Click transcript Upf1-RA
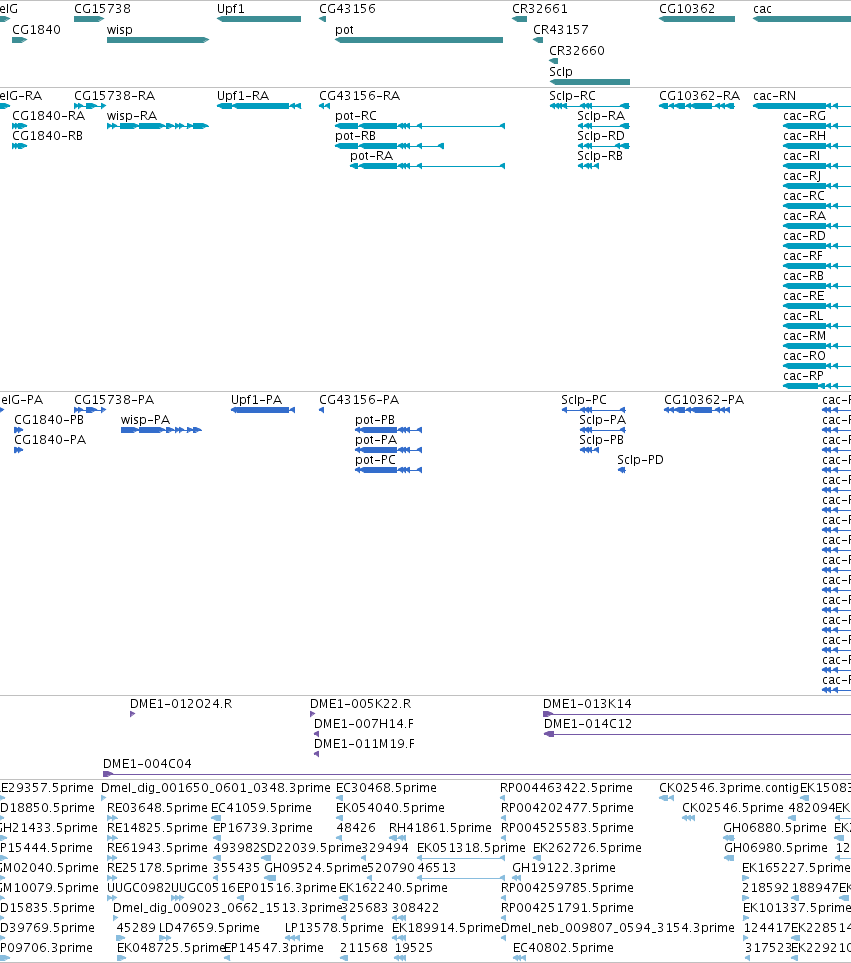851x963 pixels. [259, 106]
